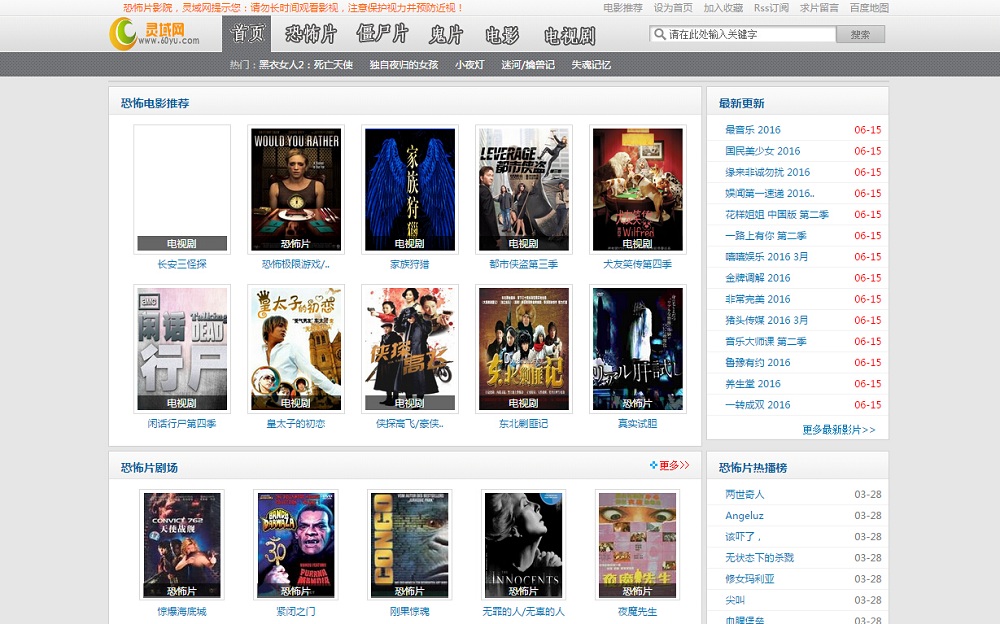Open the 夜魔先生 poster
The image size is (1000, 624).
coord(638,545)
